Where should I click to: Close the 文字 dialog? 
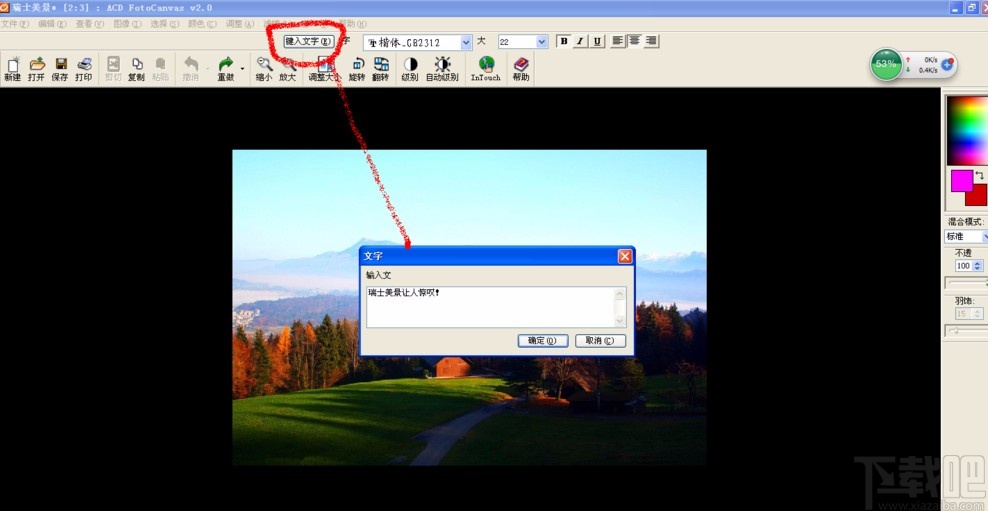coord(624,256)
